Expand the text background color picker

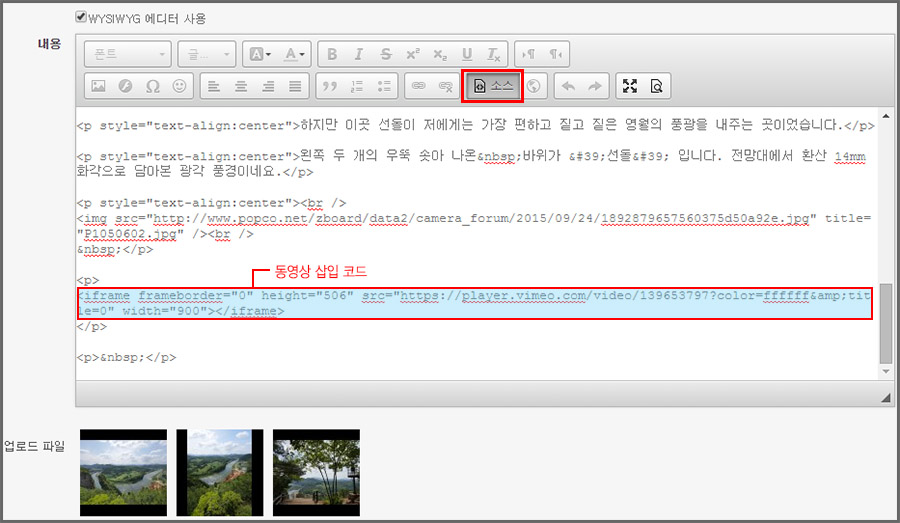(x=258, y=54)
